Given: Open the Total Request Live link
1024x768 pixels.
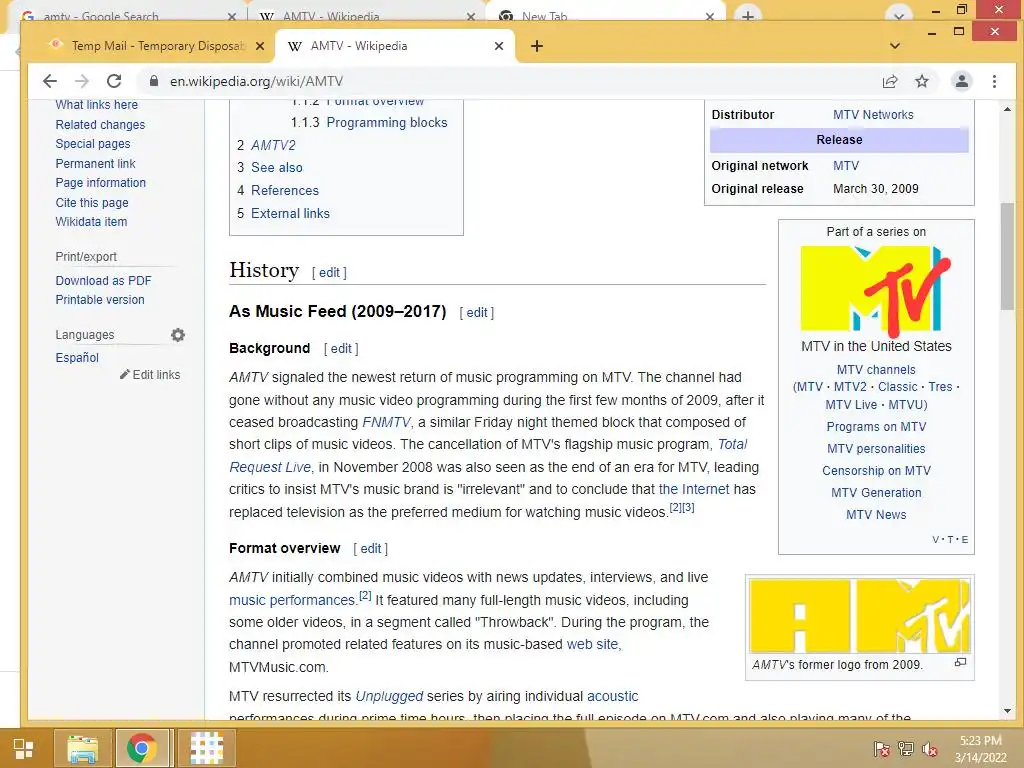Looking at the screenshot, I should (732, 444).
